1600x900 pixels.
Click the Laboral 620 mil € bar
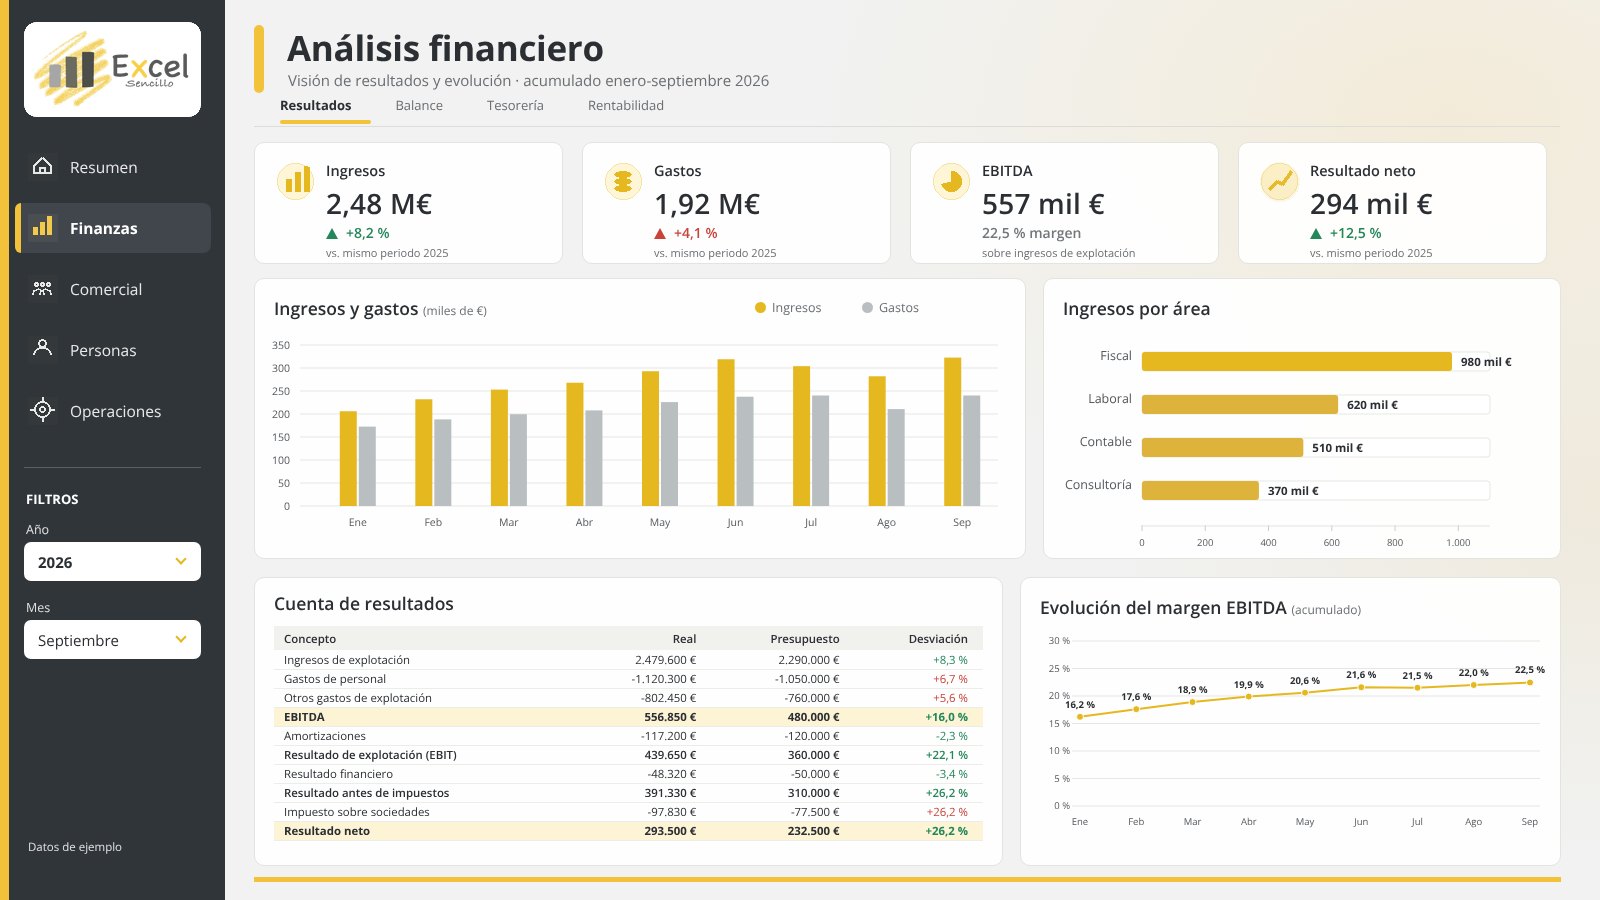click(1240, 405)
